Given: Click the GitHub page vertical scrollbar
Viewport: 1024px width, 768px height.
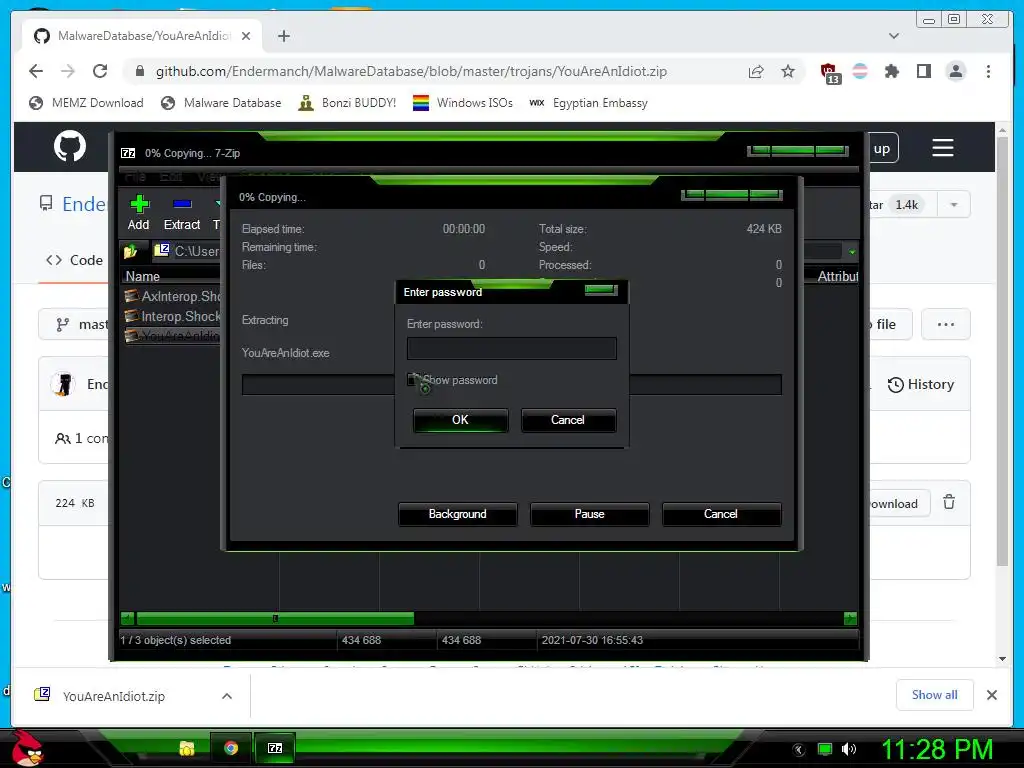Looking at the screenshot, I should click(1002, 353).
